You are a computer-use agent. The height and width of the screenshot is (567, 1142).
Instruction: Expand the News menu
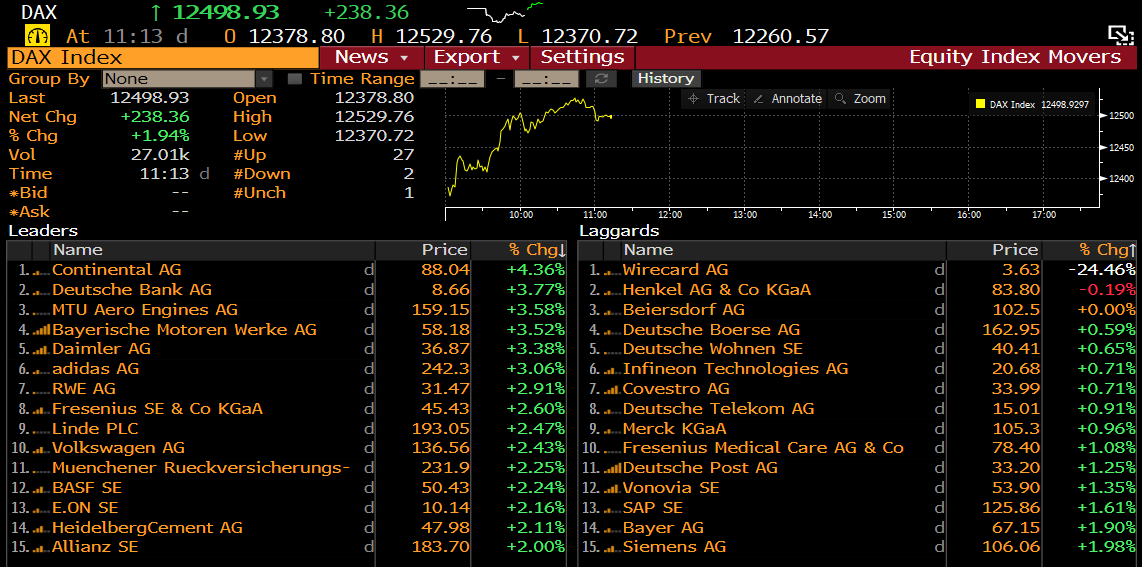371,57
